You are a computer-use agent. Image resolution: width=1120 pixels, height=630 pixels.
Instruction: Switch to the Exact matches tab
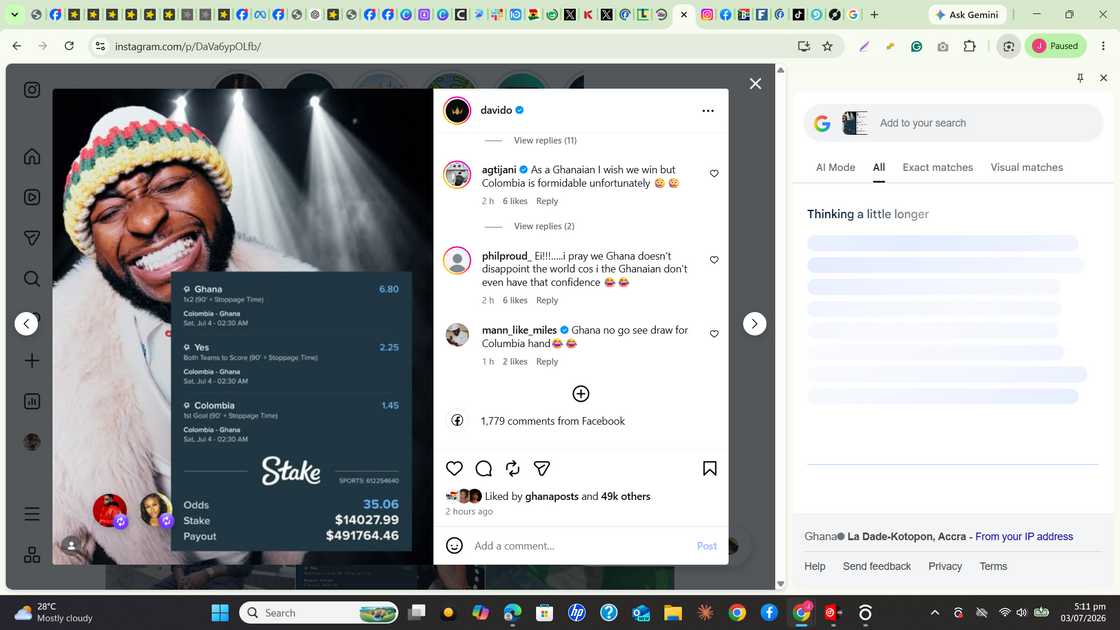pos(937,167)
